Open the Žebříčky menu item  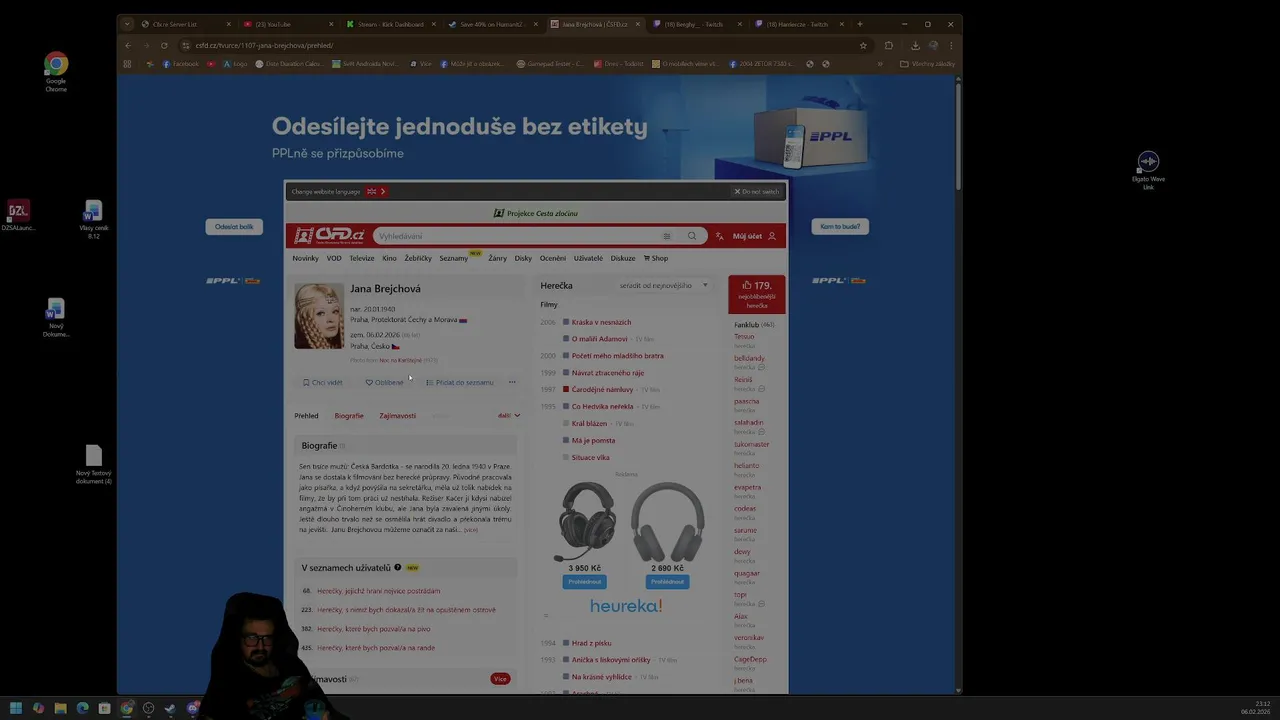pos(418,258)
